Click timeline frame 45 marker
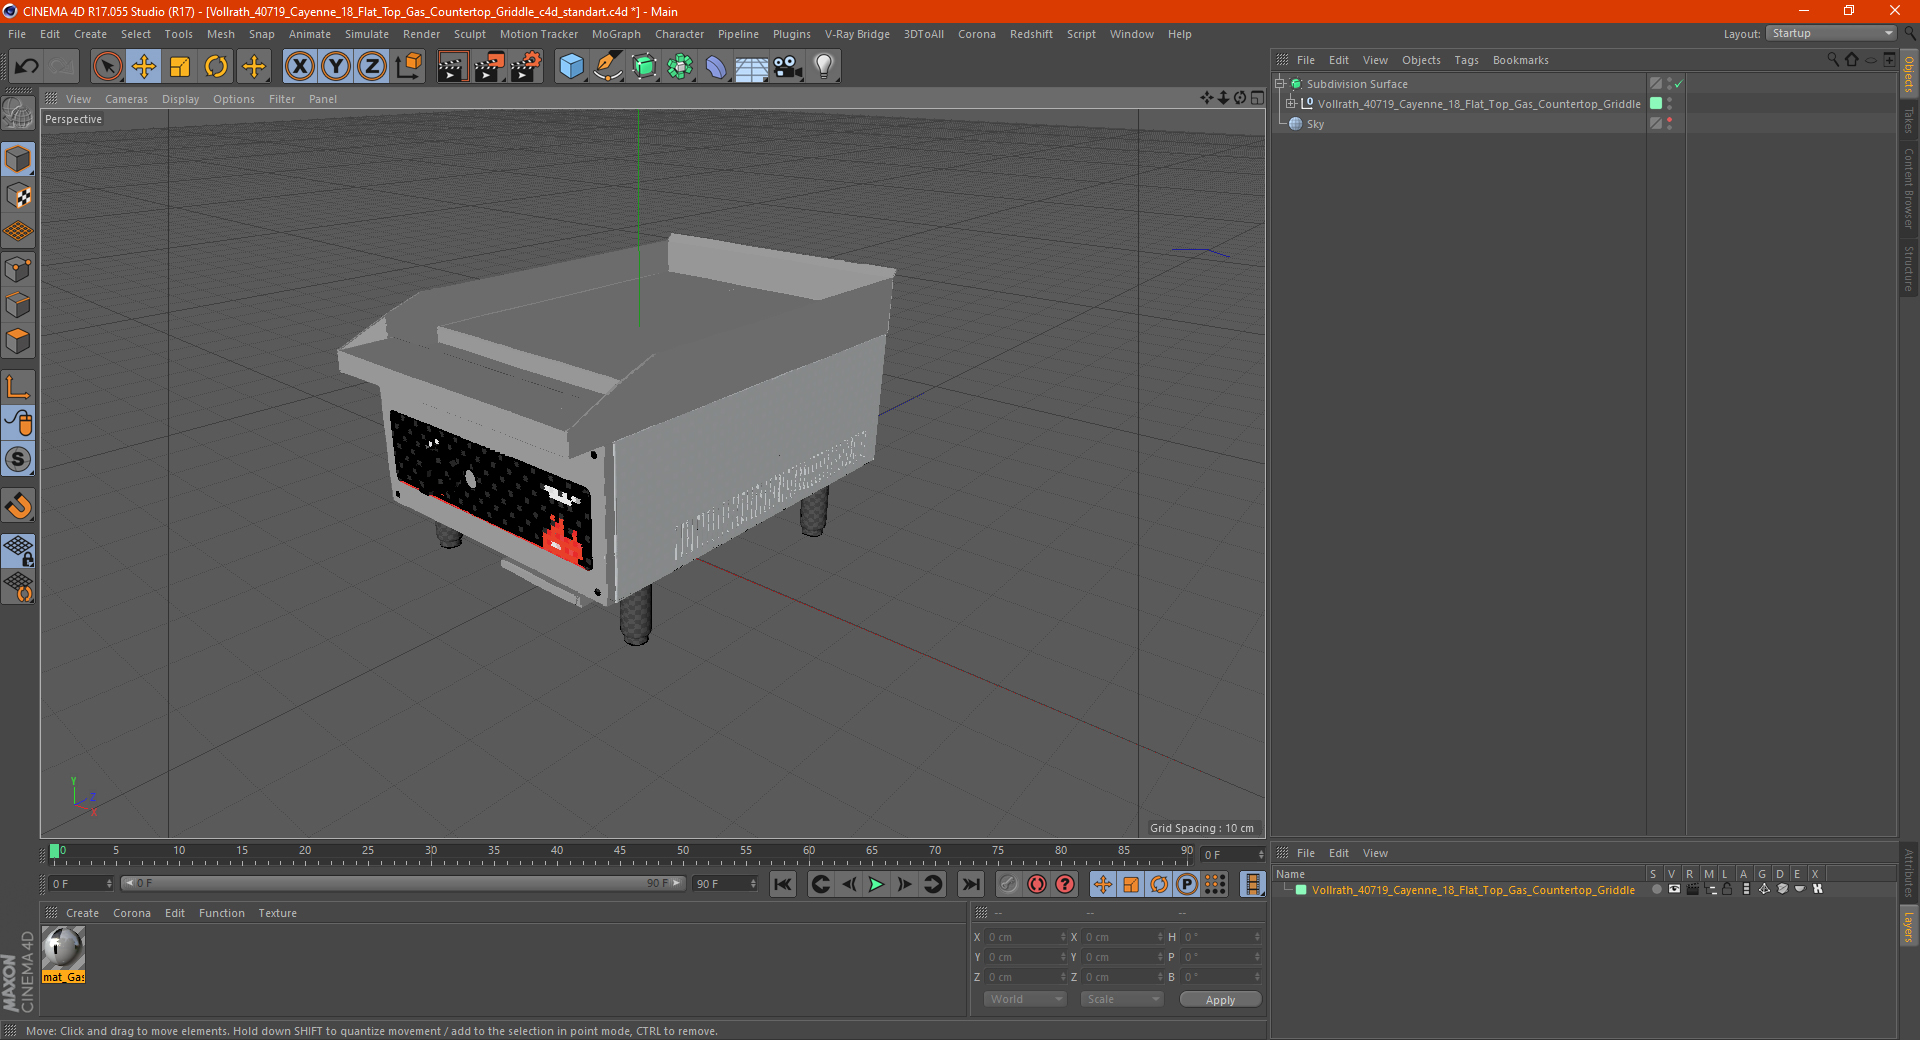 coord(620,851)
